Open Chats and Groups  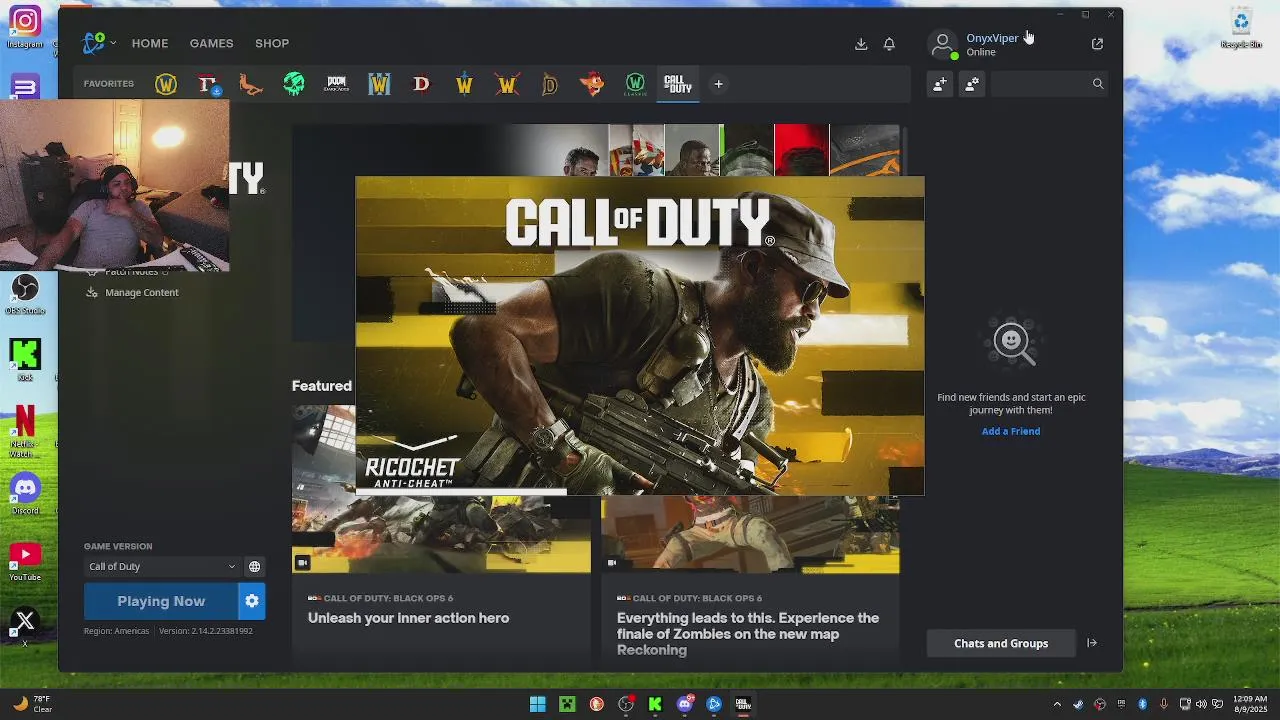pos(1001,643)
